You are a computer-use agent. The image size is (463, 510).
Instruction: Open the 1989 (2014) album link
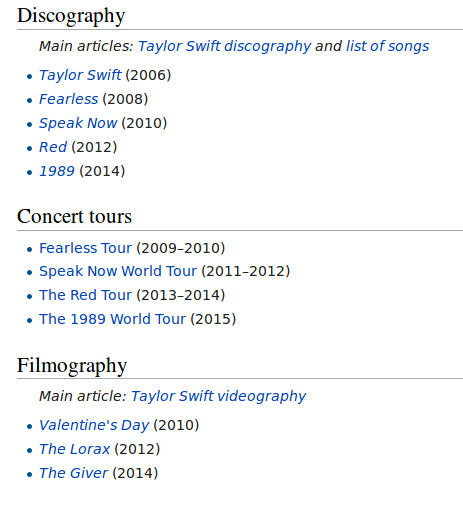coord(57,171)
